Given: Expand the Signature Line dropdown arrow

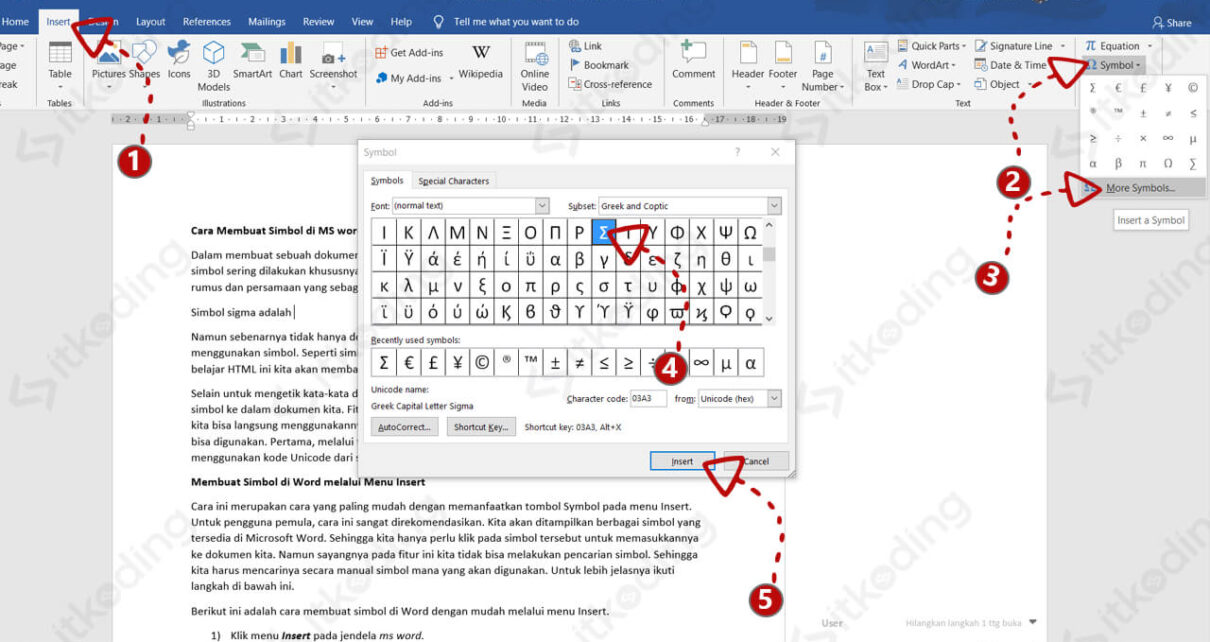Looking at the screenshot, I should tap(1063, 46).
